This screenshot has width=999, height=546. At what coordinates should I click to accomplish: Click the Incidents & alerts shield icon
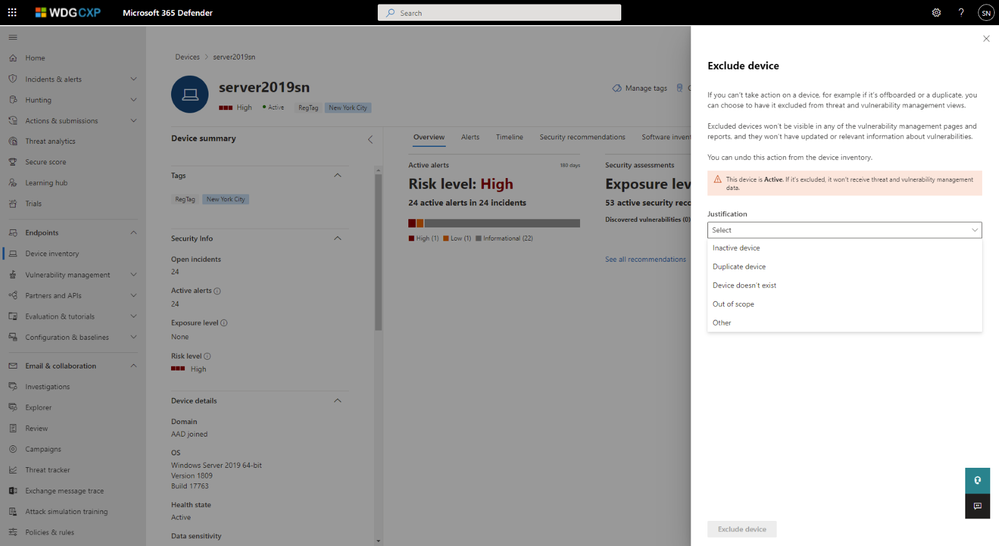13,79
